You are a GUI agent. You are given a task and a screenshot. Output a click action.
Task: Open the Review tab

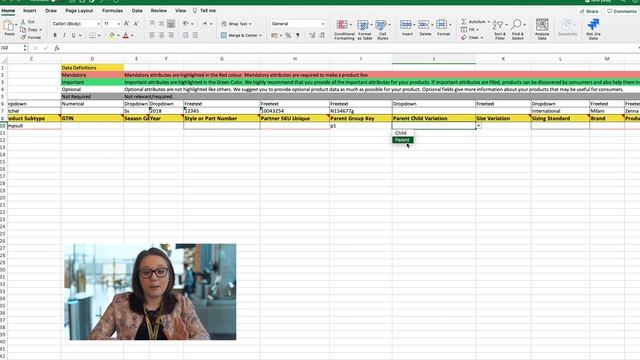[x=159, y=11]
